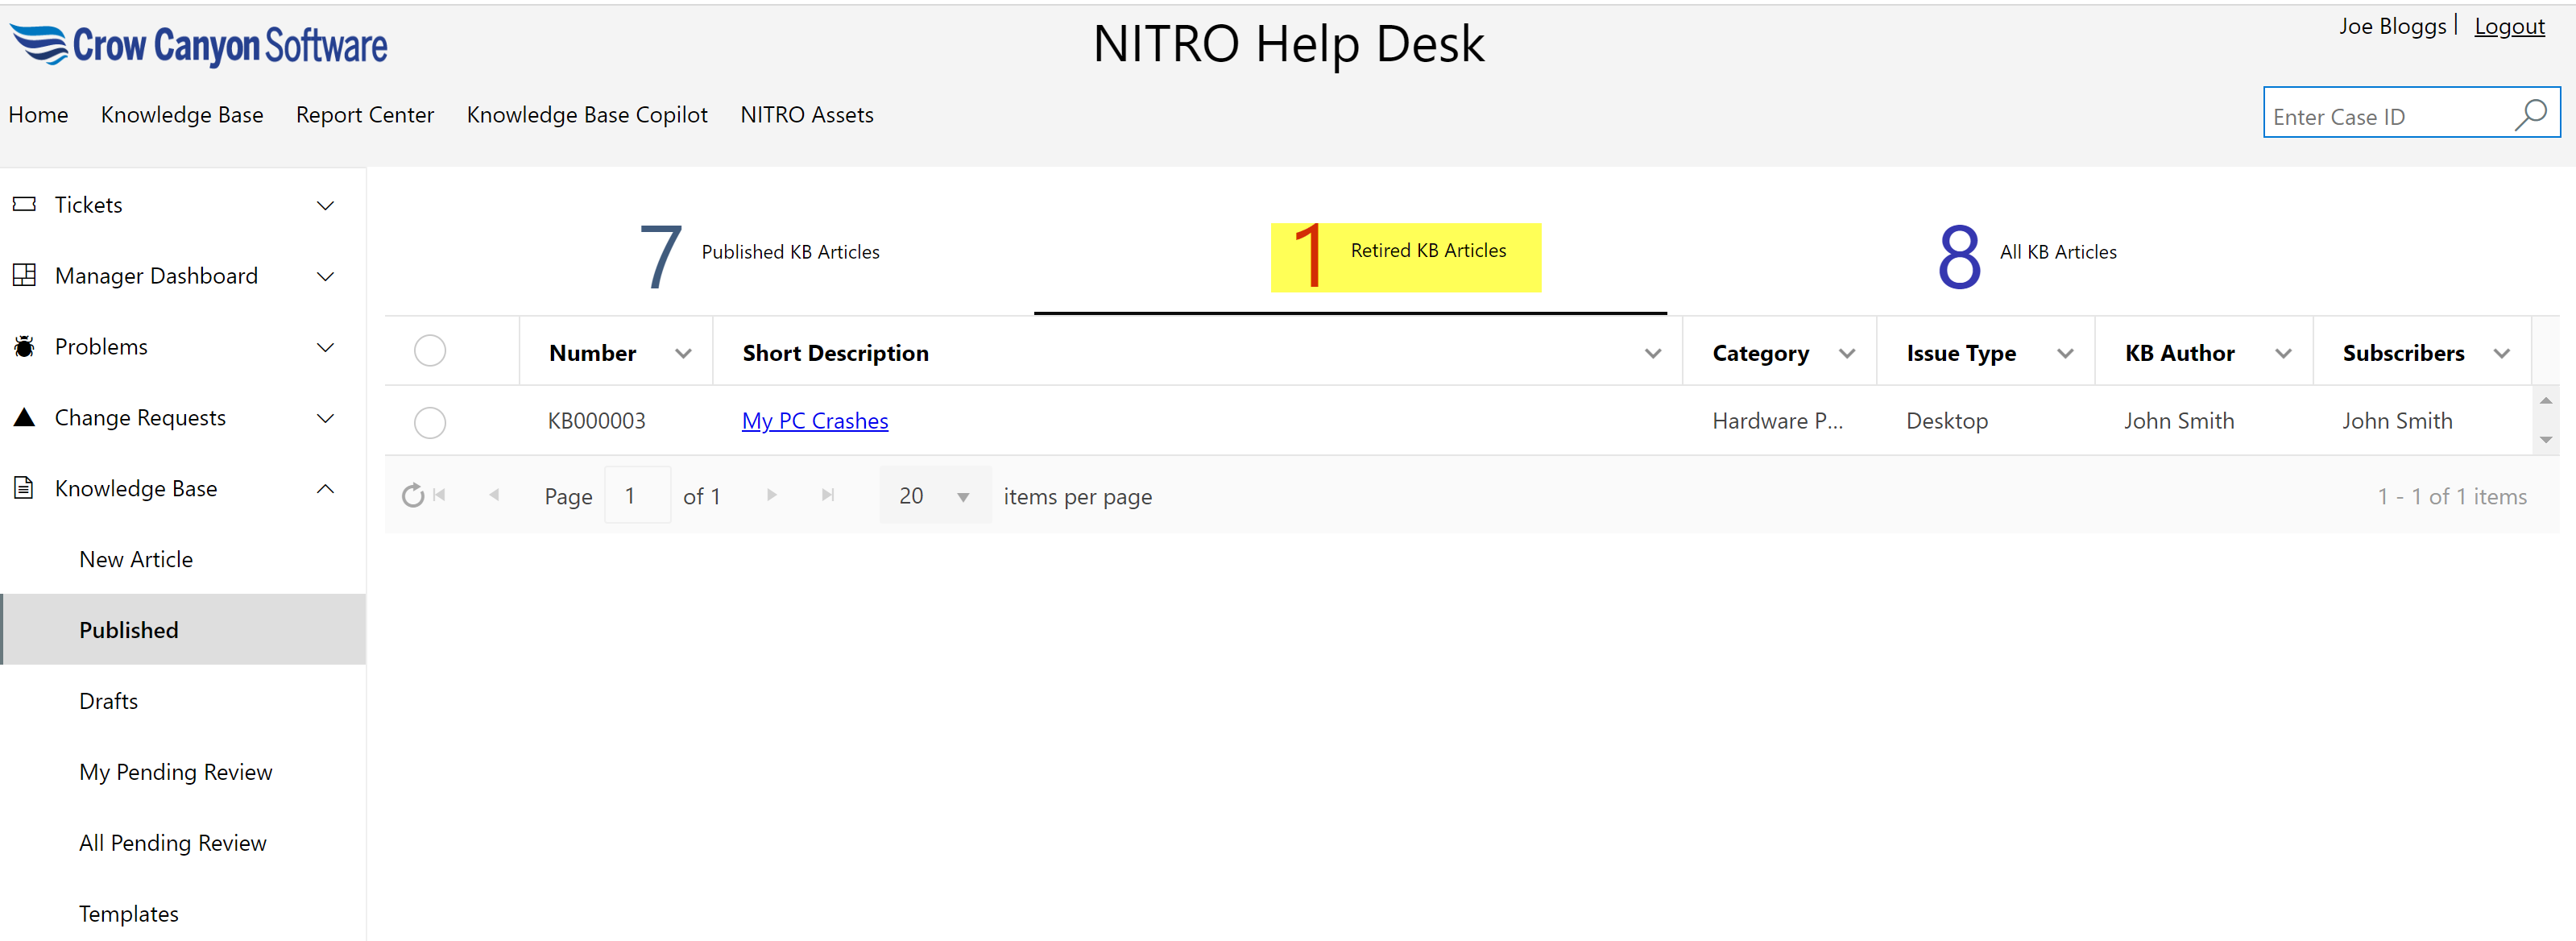Expand the Manager Dashboard chevron
Screen dimensions: 2576x941
point(325,276)
